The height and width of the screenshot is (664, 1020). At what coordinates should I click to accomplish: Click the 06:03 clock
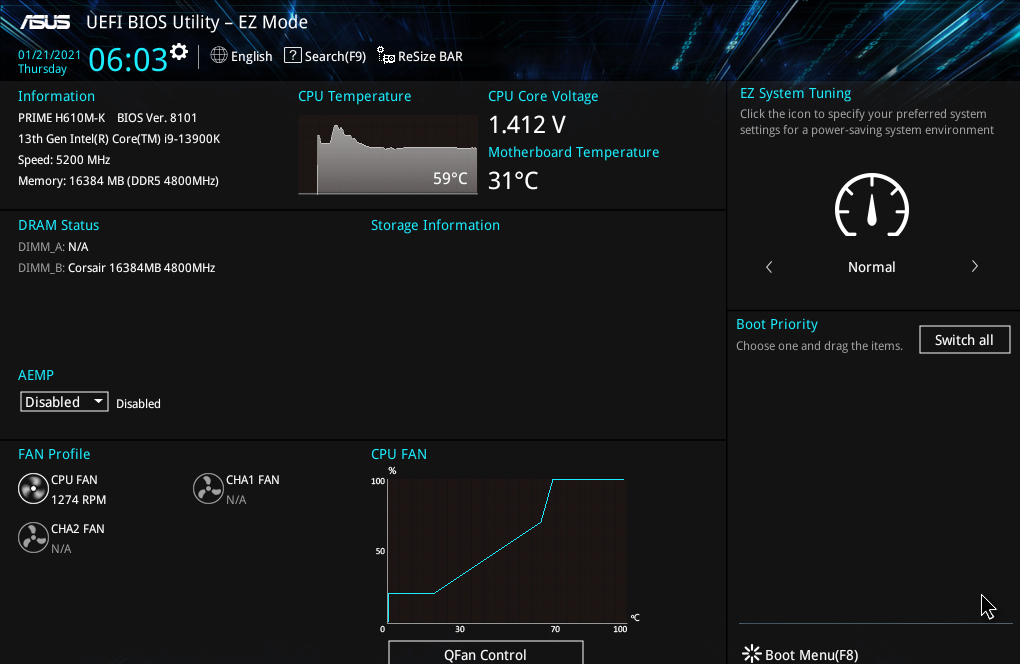128,60
